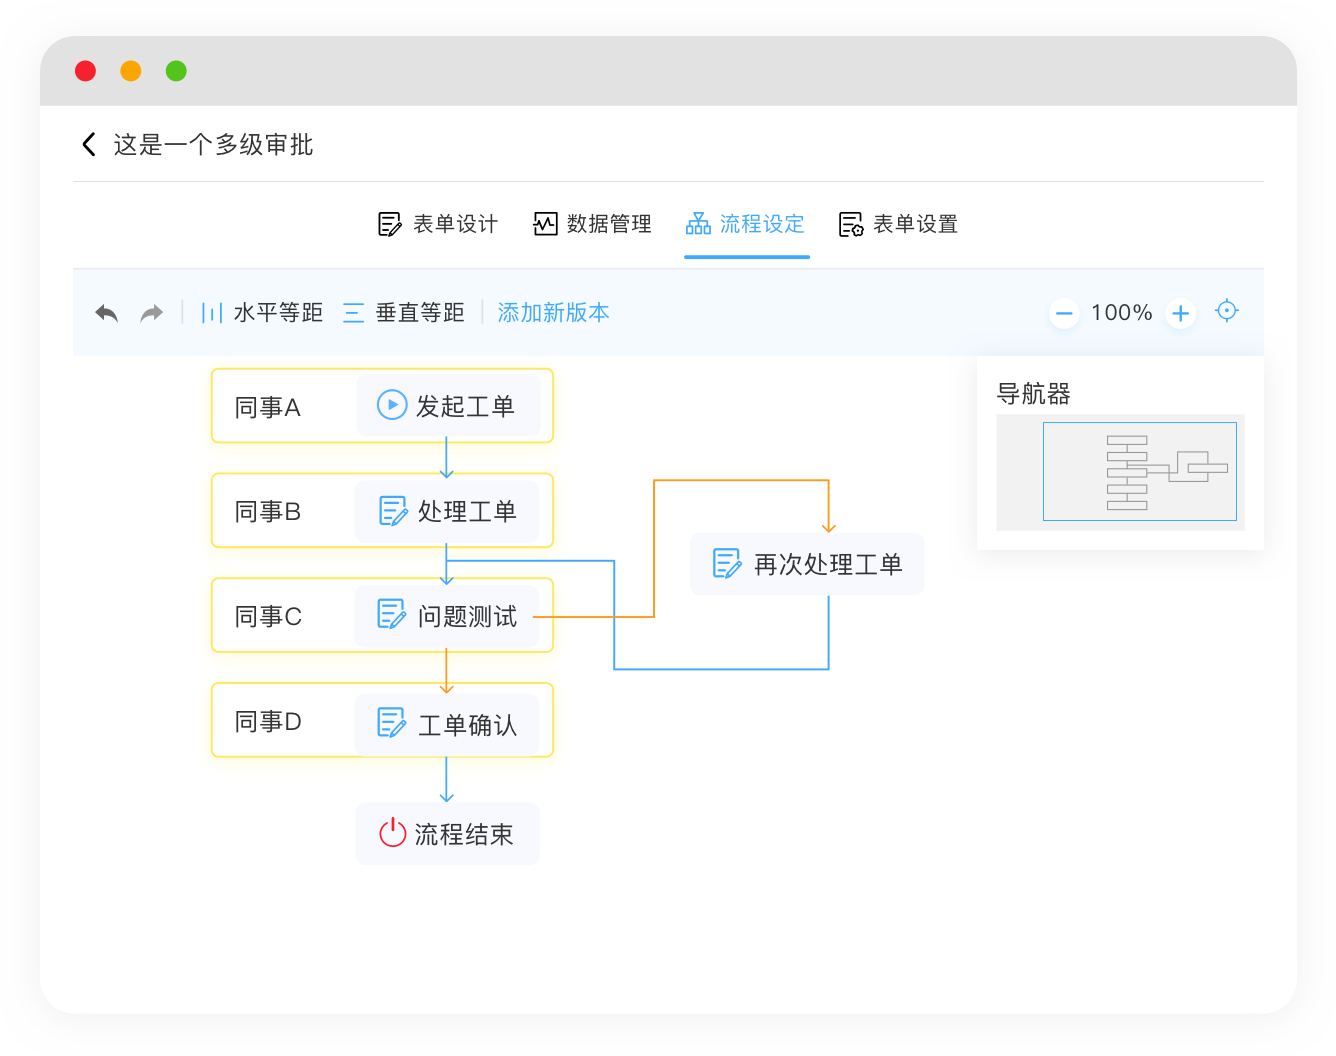The width and height of the screenshot is (1336, 1056).
Task: Click the zoom out minus control
Action: [x=1064, y=312]
